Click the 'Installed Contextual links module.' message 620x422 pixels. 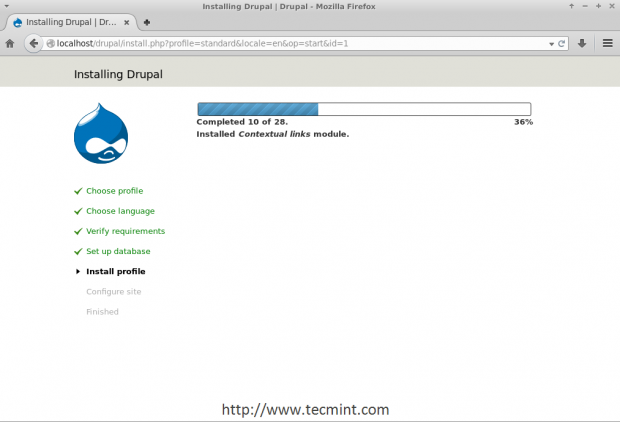point(273,134)
